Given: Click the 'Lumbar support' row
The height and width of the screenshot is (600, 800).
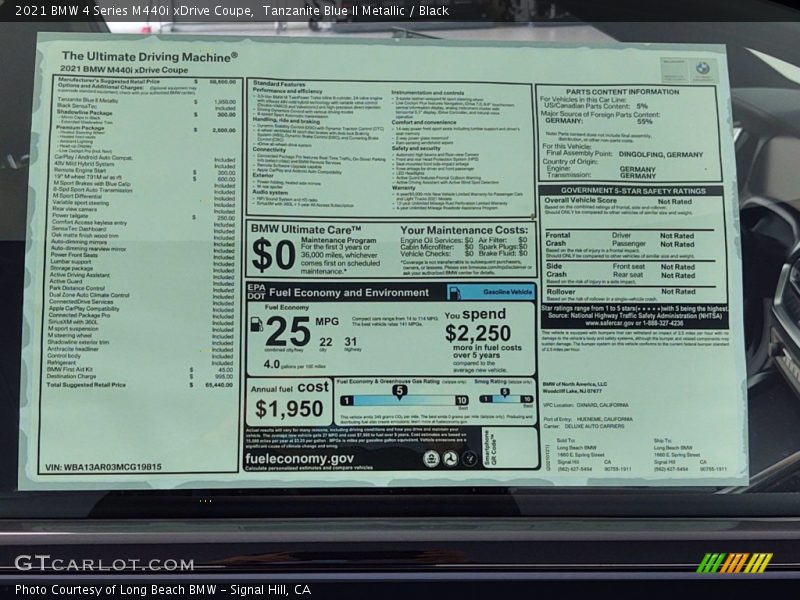Looking at the screenshot, I should (142, 262).
